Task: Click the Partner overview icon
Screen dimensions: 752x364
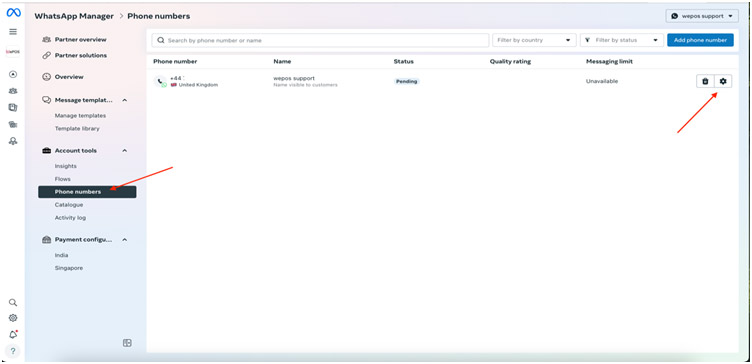Action: click(47, 39)
